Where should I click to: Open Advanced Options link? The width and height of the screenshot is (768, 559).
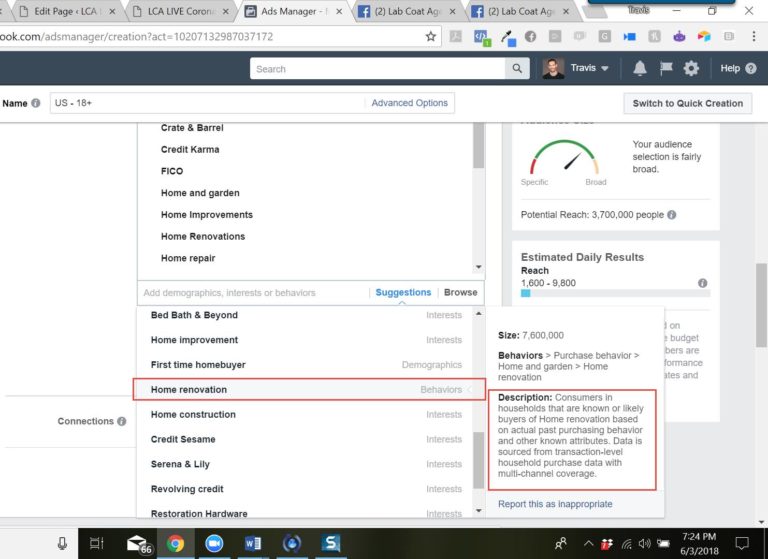tap(409, 103)
